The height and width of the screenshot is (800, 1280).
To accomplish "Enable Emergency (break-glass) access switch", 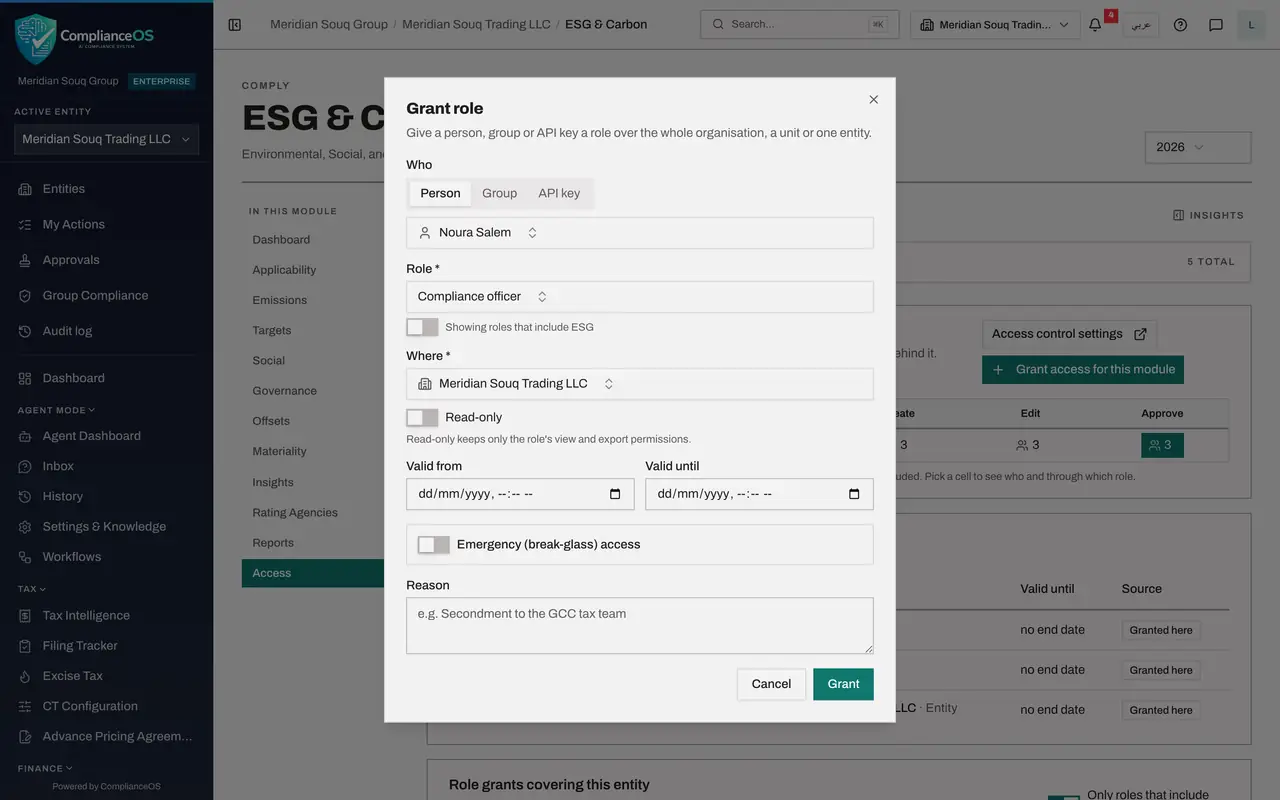I will coord(434,545).
